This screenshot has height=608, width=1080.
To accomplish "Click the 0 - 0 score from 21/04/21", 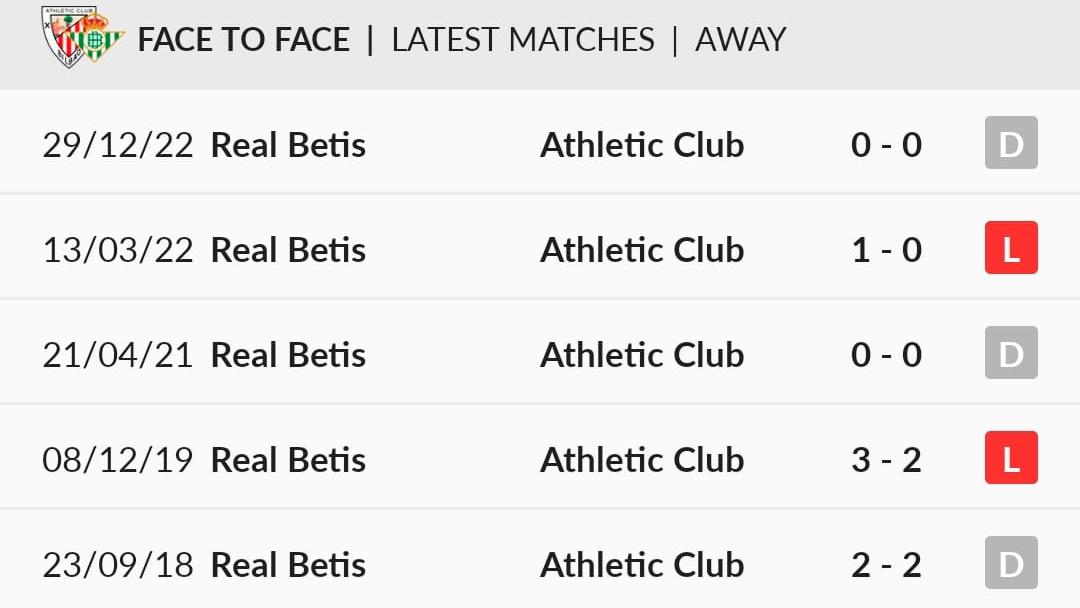I will pos(886,355).
